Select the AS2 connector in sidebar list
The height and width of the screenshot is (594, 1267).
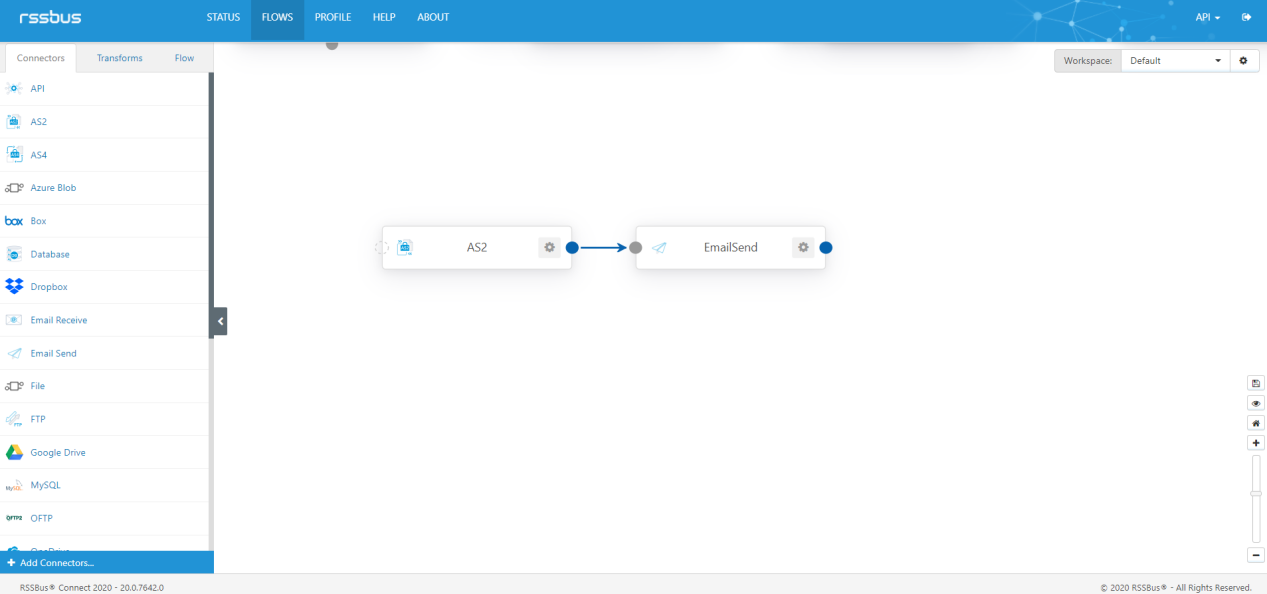(x=104, y=122)
